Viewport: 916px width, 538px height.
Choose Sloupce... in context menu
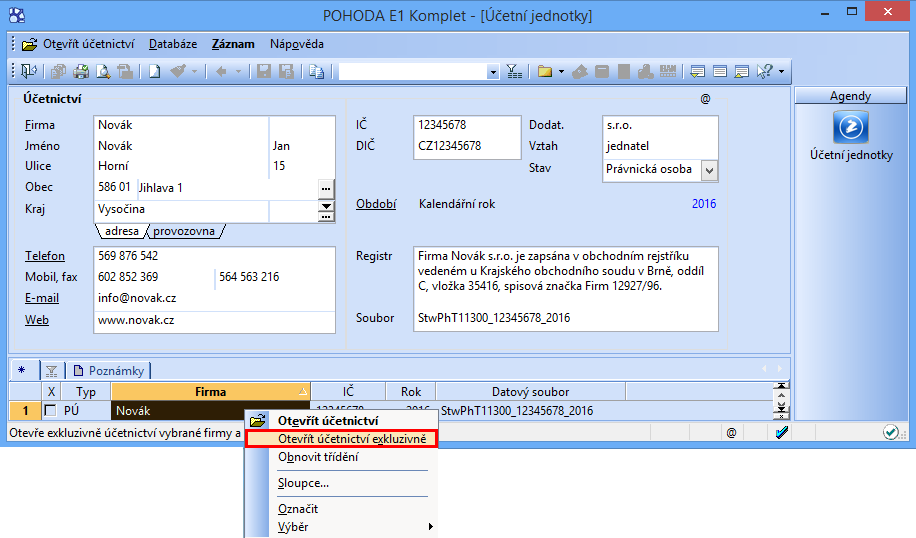tap(341, 483)
